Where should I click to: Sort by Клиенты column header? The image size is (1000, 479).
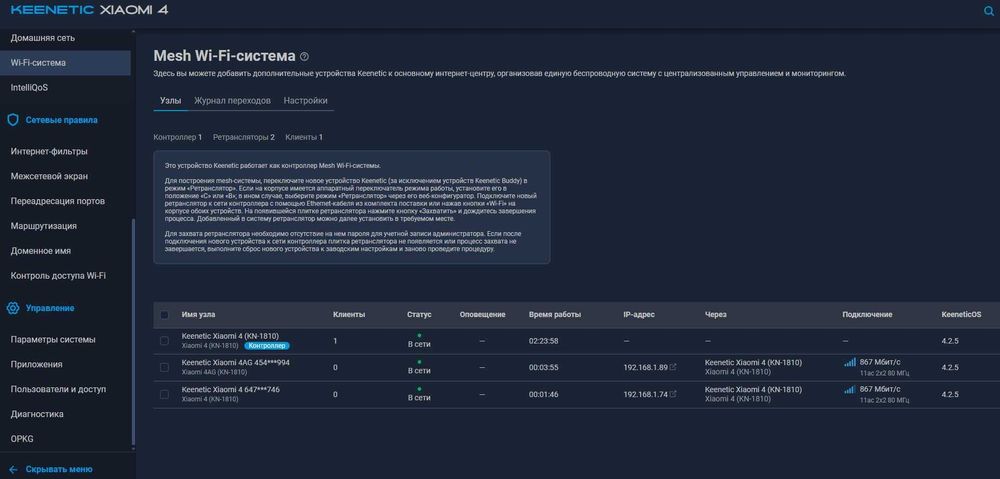pos(349,314)
